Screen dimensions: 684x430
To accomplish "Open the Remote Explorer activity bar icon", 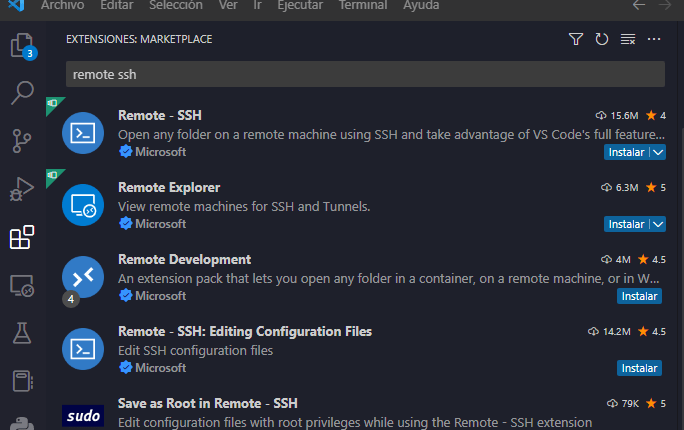I will [x=21, y=285].
